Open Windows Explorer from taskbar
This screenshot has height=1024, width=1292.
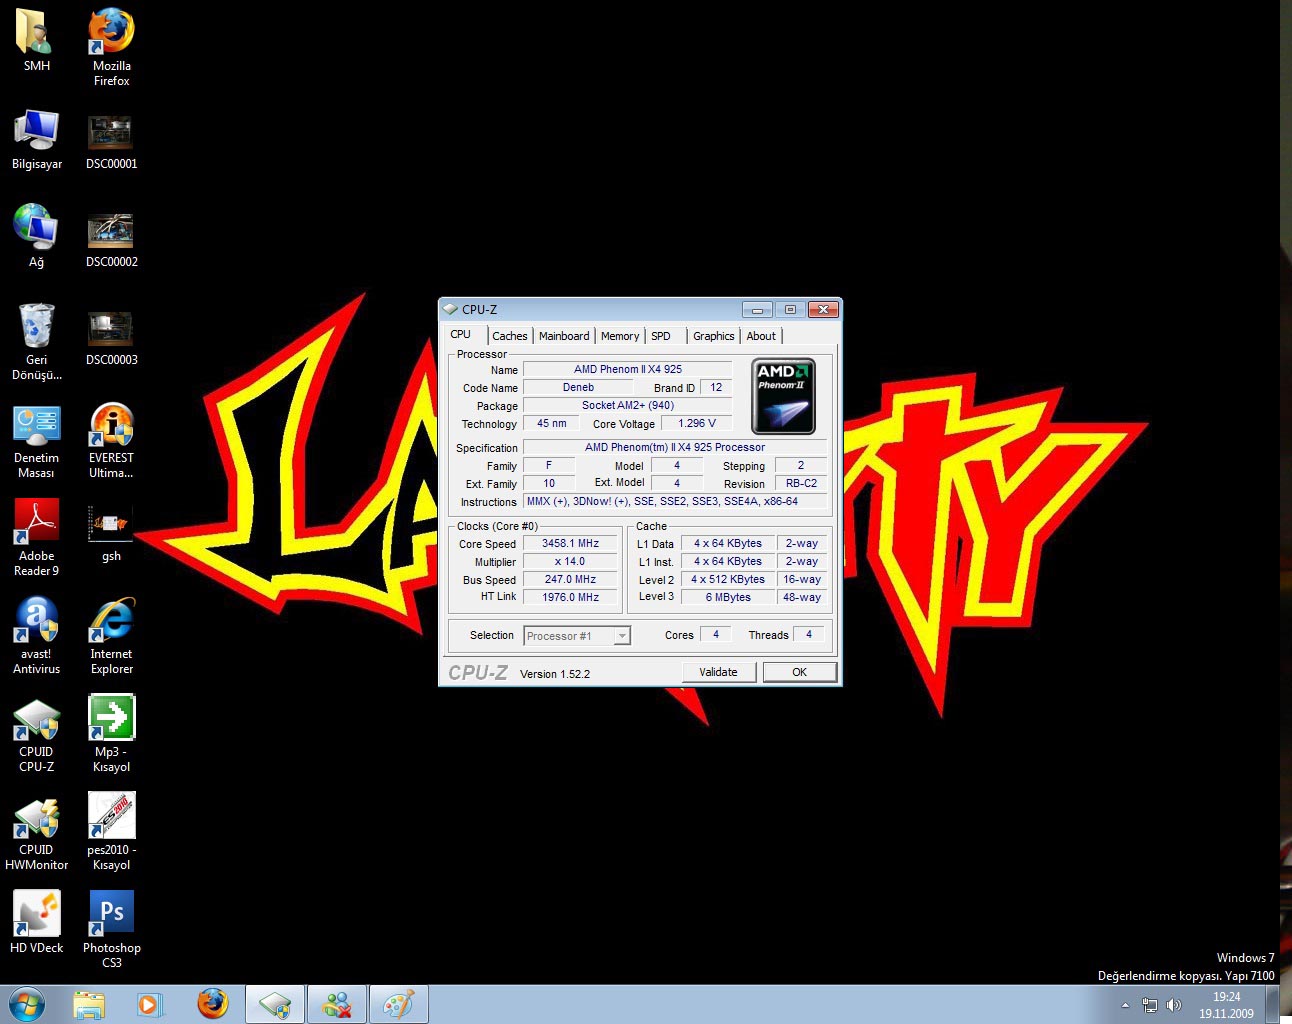[89, 1004]
